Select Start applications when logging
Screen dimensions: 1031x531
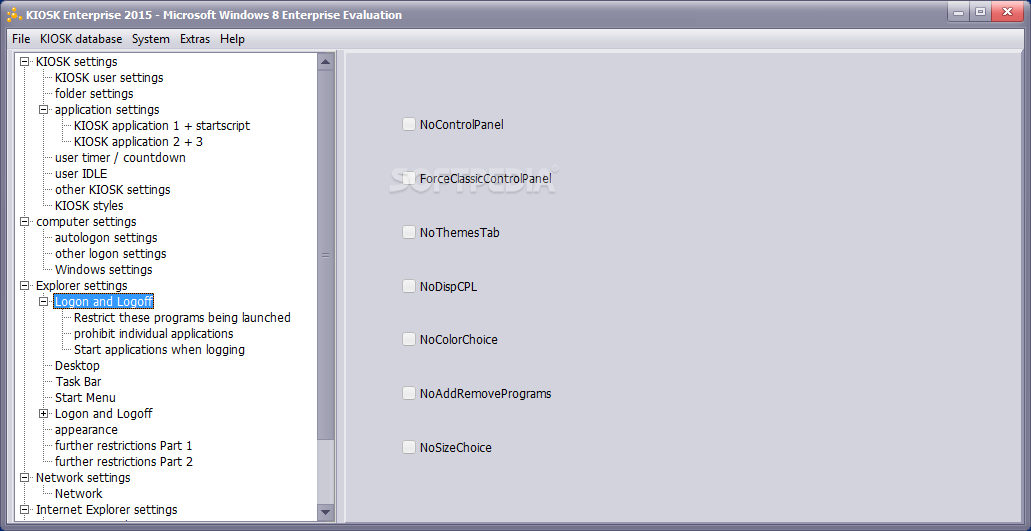point(159,350)
